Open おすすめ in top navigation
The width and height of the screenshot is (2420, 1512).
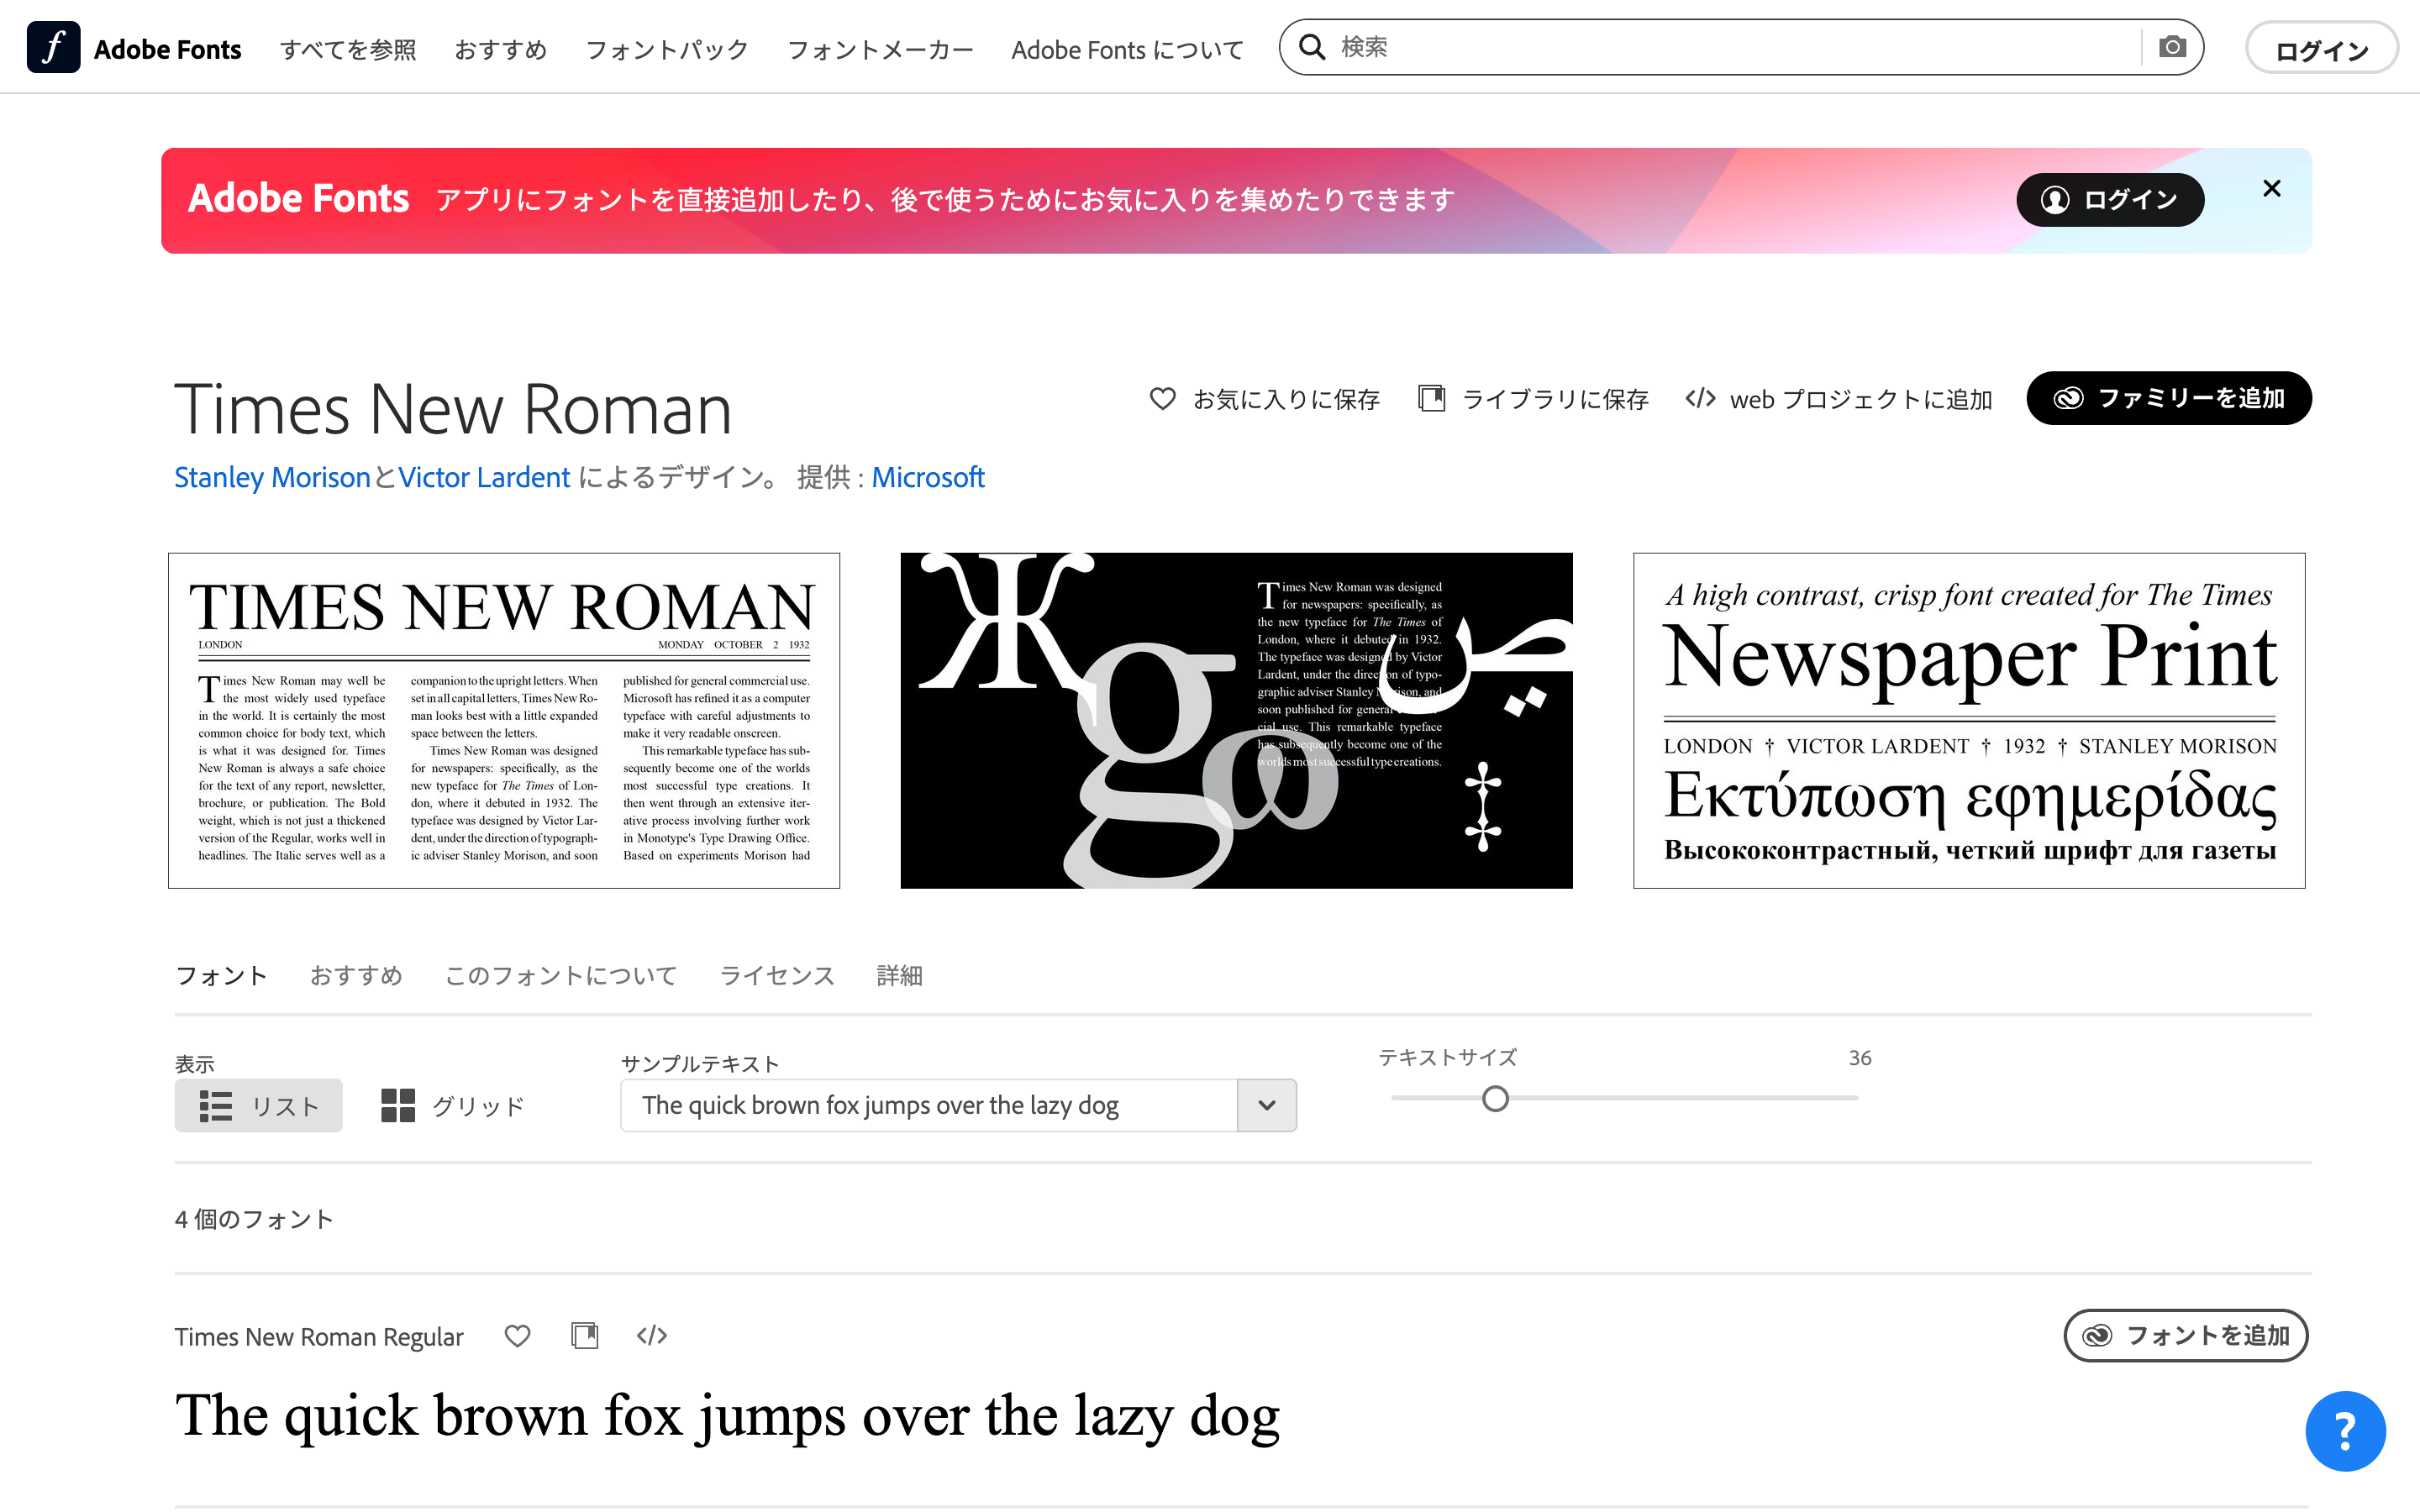click(x=501, y=50)
